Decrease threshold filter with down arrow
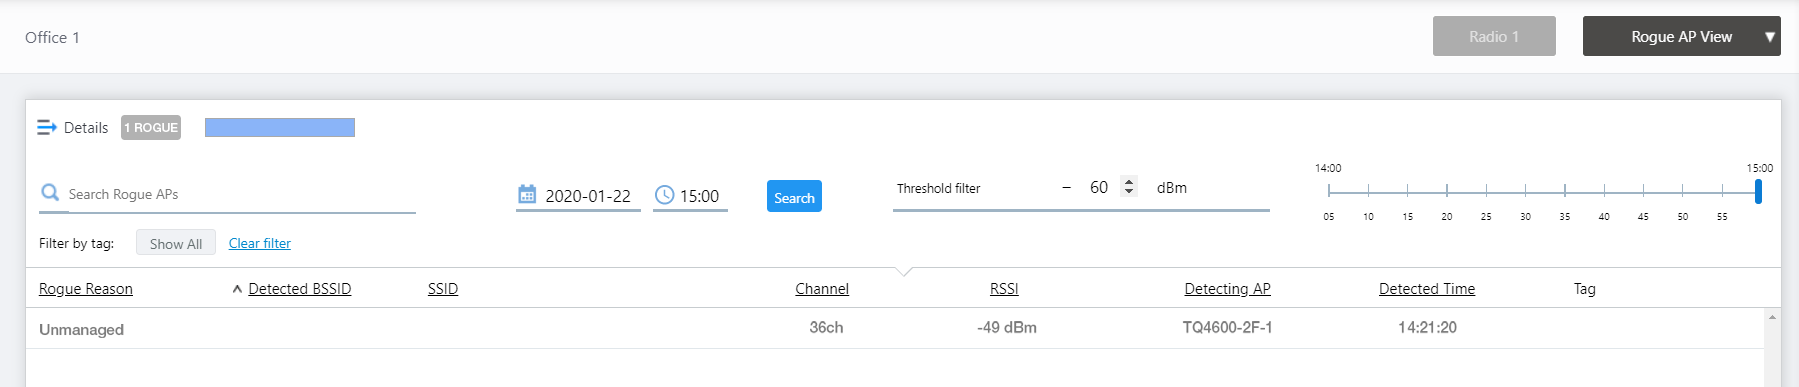 (x=1129, y=192)
